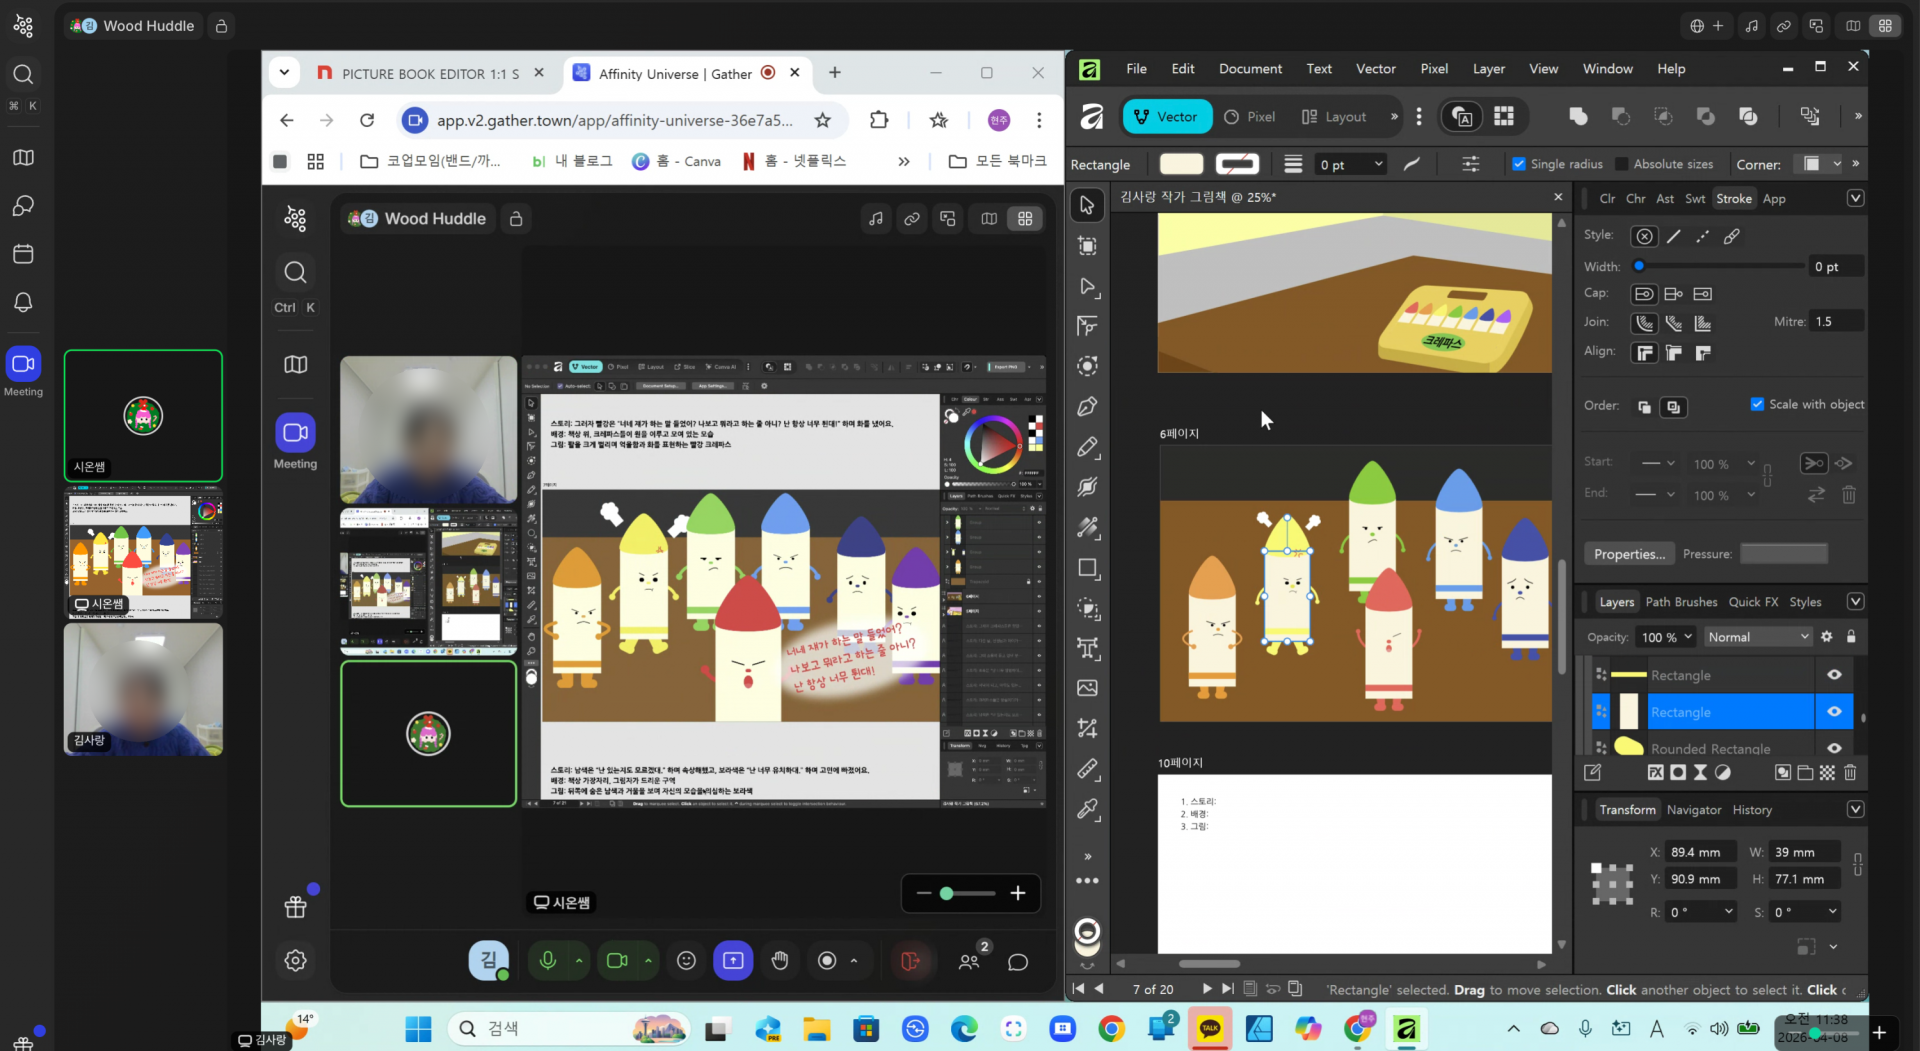Click the raise hand icon in Gather
This screenshot has width=1920, height=1051.
pos(780,961)
